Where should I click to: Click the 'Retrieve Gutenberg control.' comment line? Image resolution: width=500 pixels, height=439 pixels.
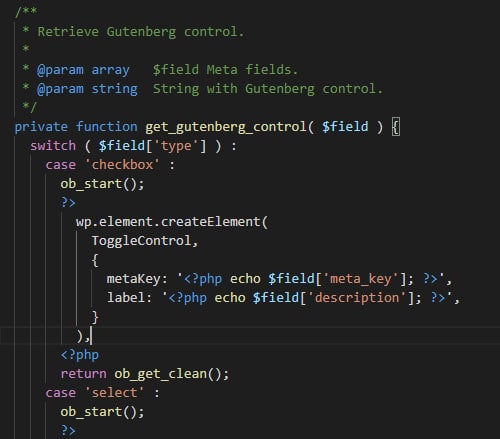click(140, 32)
